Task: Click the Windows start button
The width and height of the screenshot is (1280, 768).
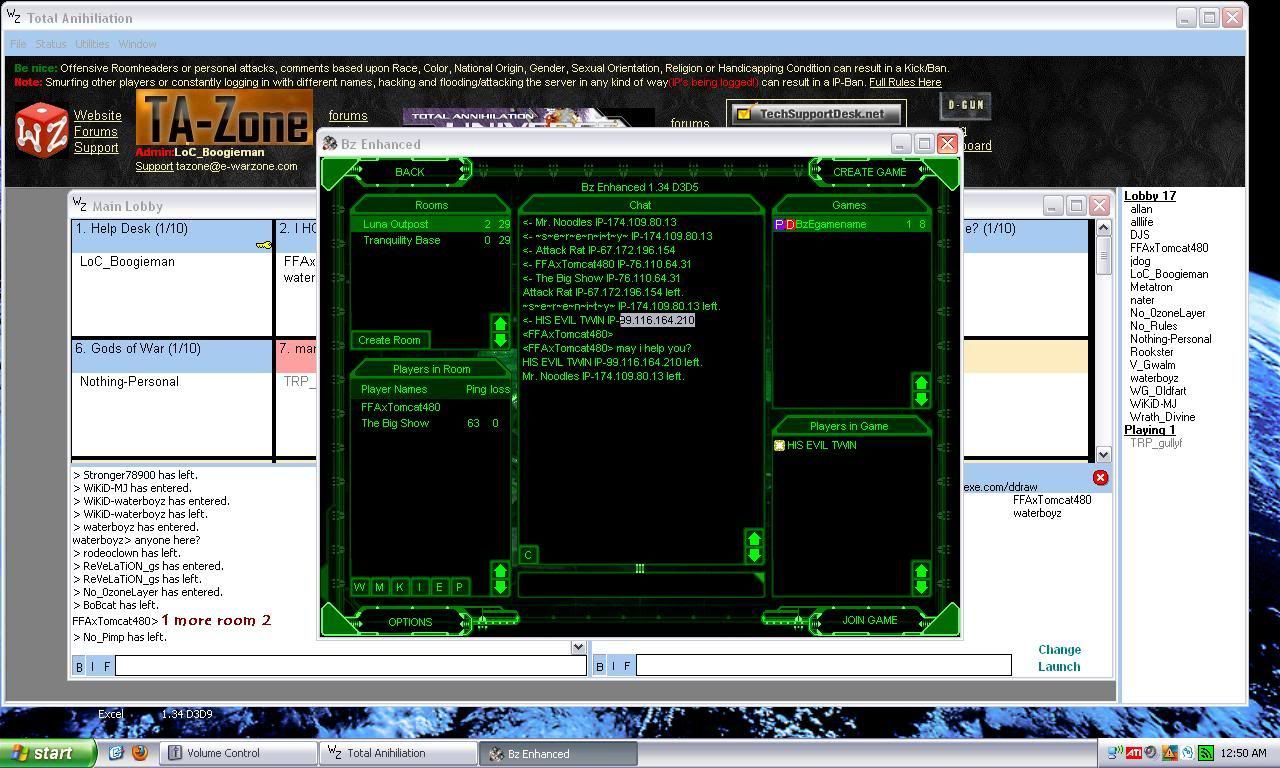Action: [48, 753]
